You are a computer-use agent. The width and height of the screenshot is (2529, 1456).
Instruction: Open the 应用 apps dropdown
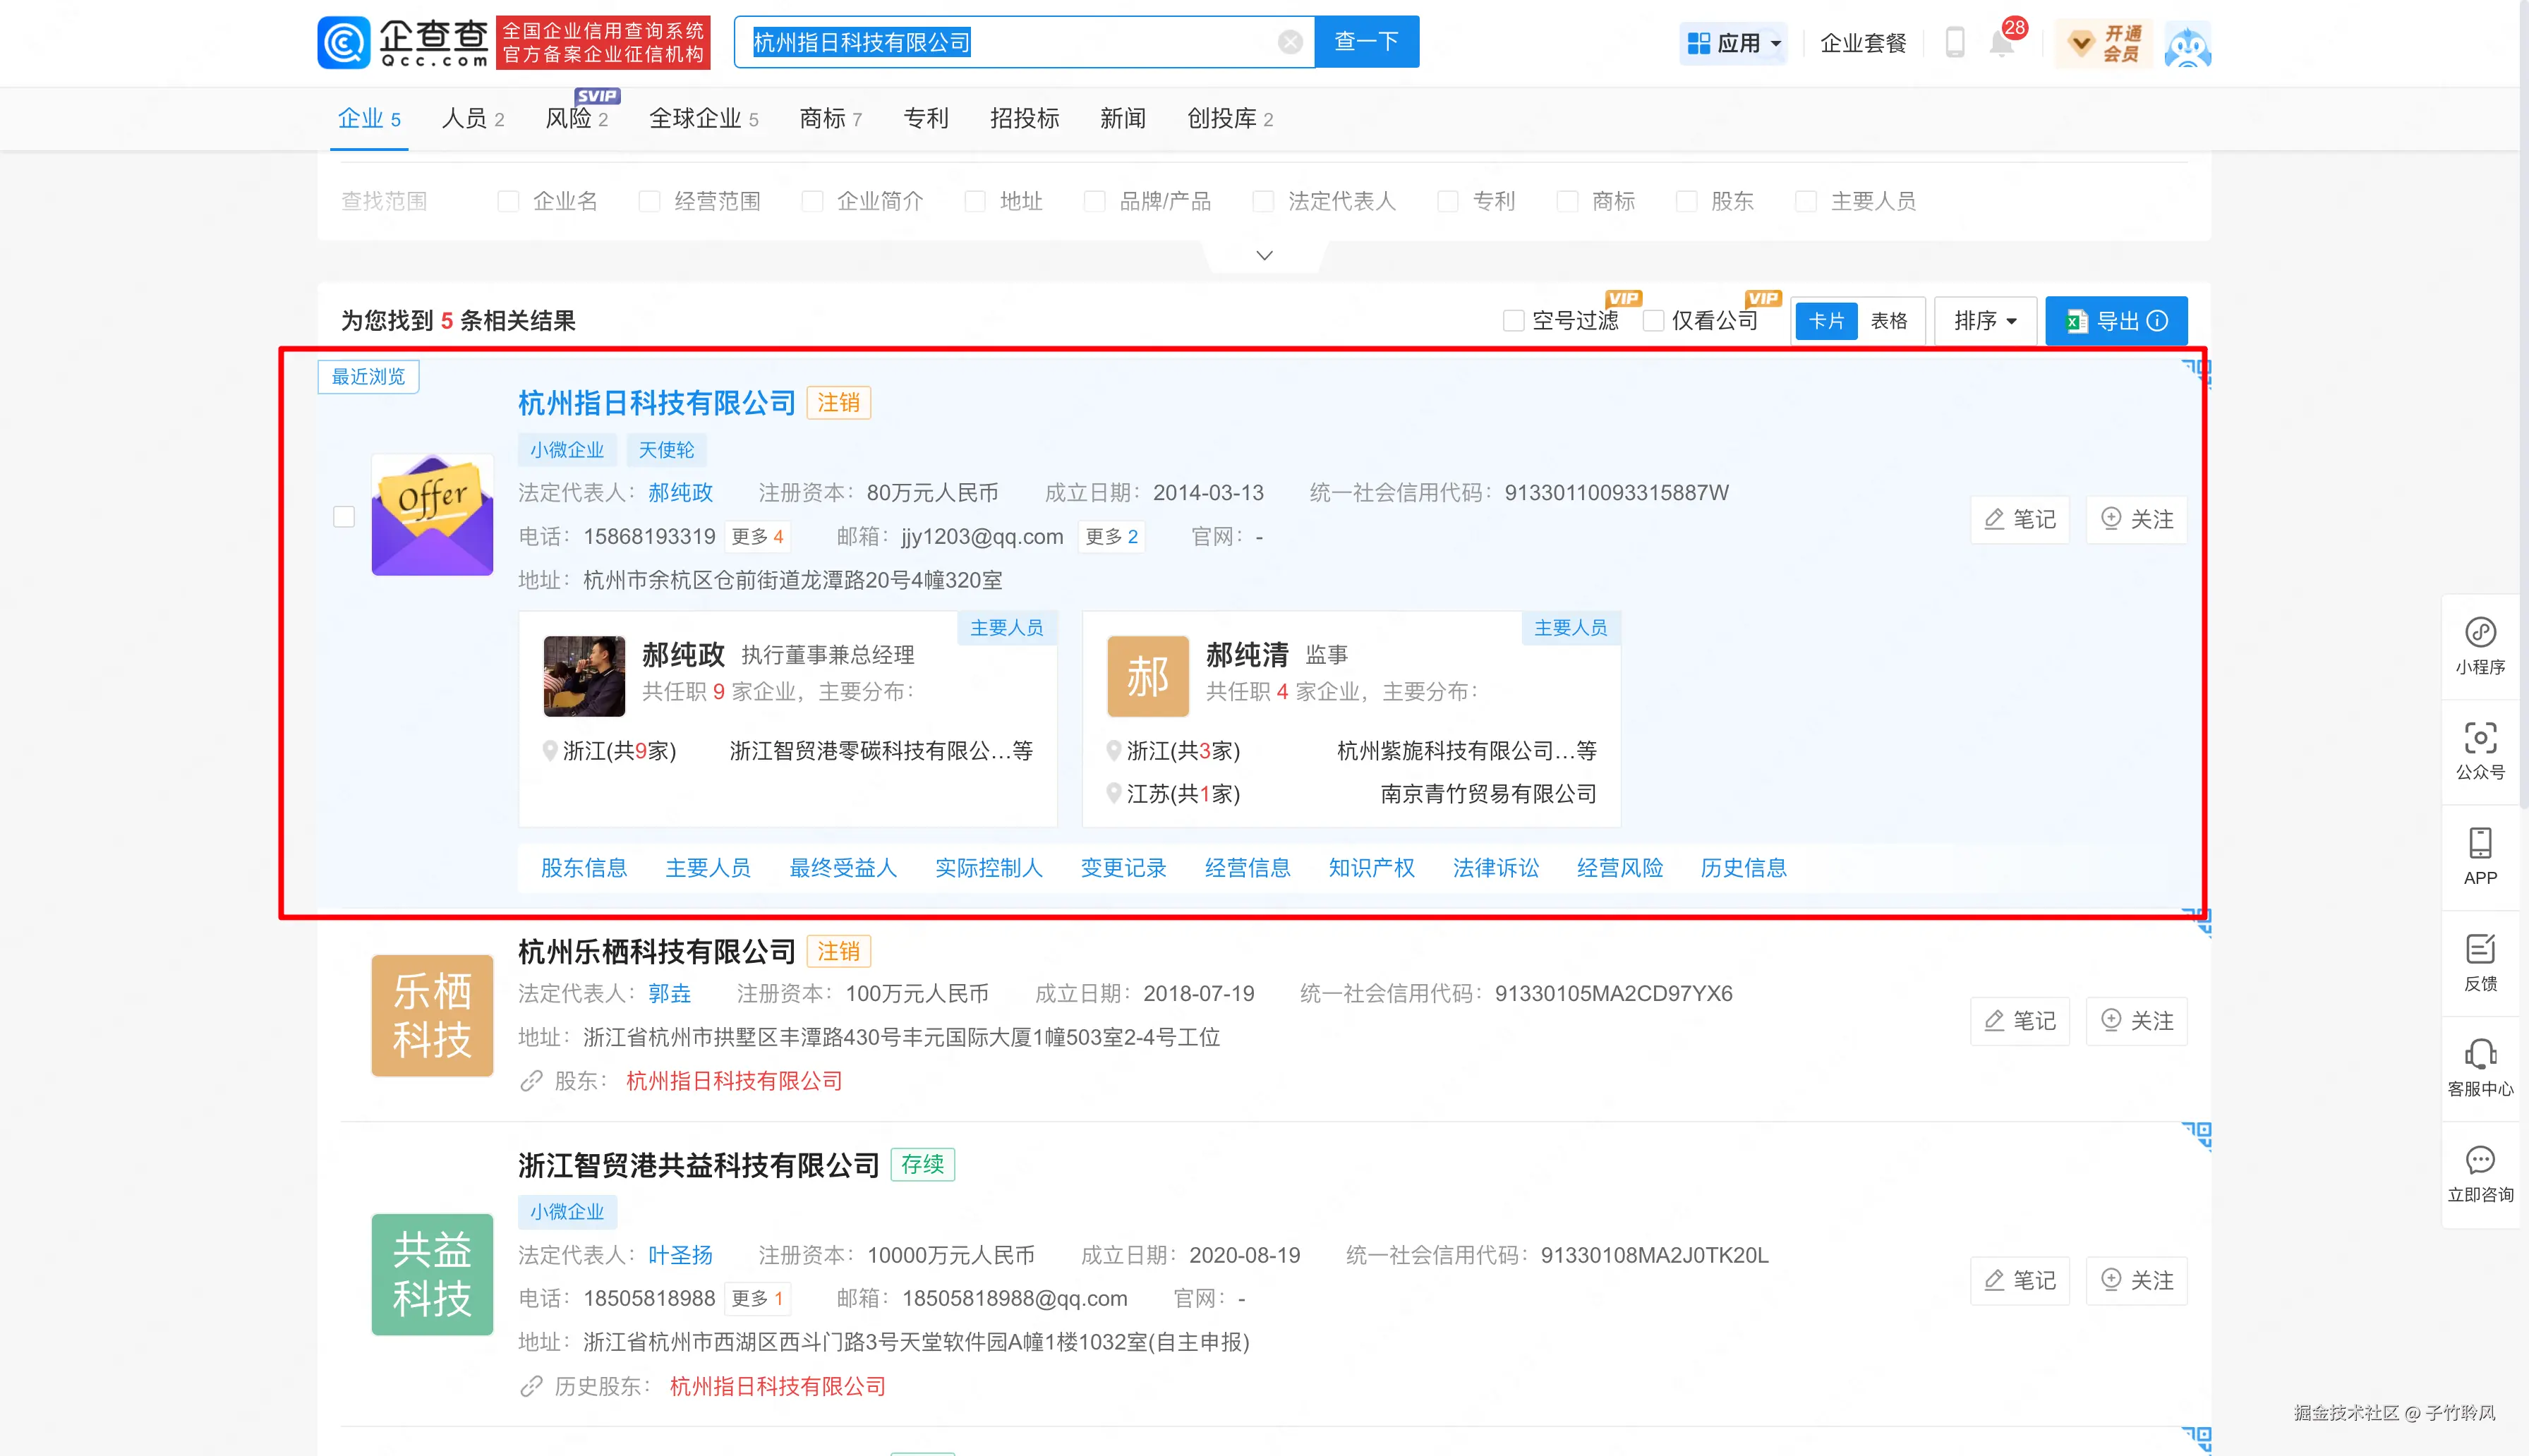coord(1733,42)
